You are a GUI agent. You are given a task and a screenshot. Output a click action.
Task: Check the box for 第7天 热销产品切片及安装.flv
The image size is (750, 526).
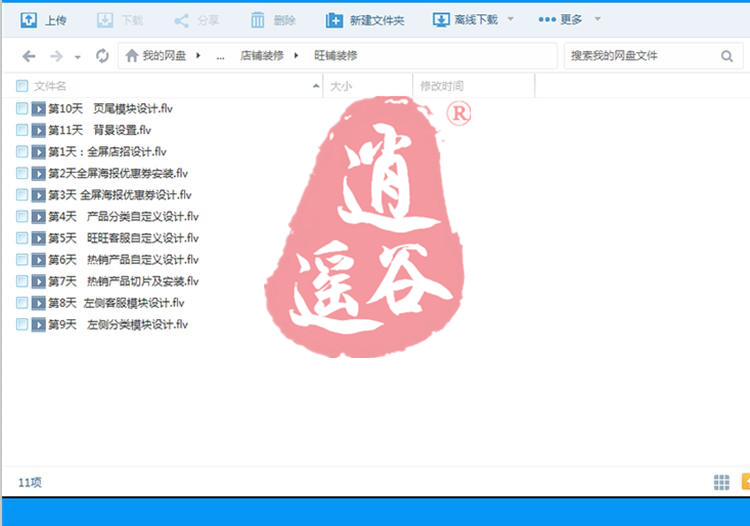pyautogui.click(x=22, y=281)
